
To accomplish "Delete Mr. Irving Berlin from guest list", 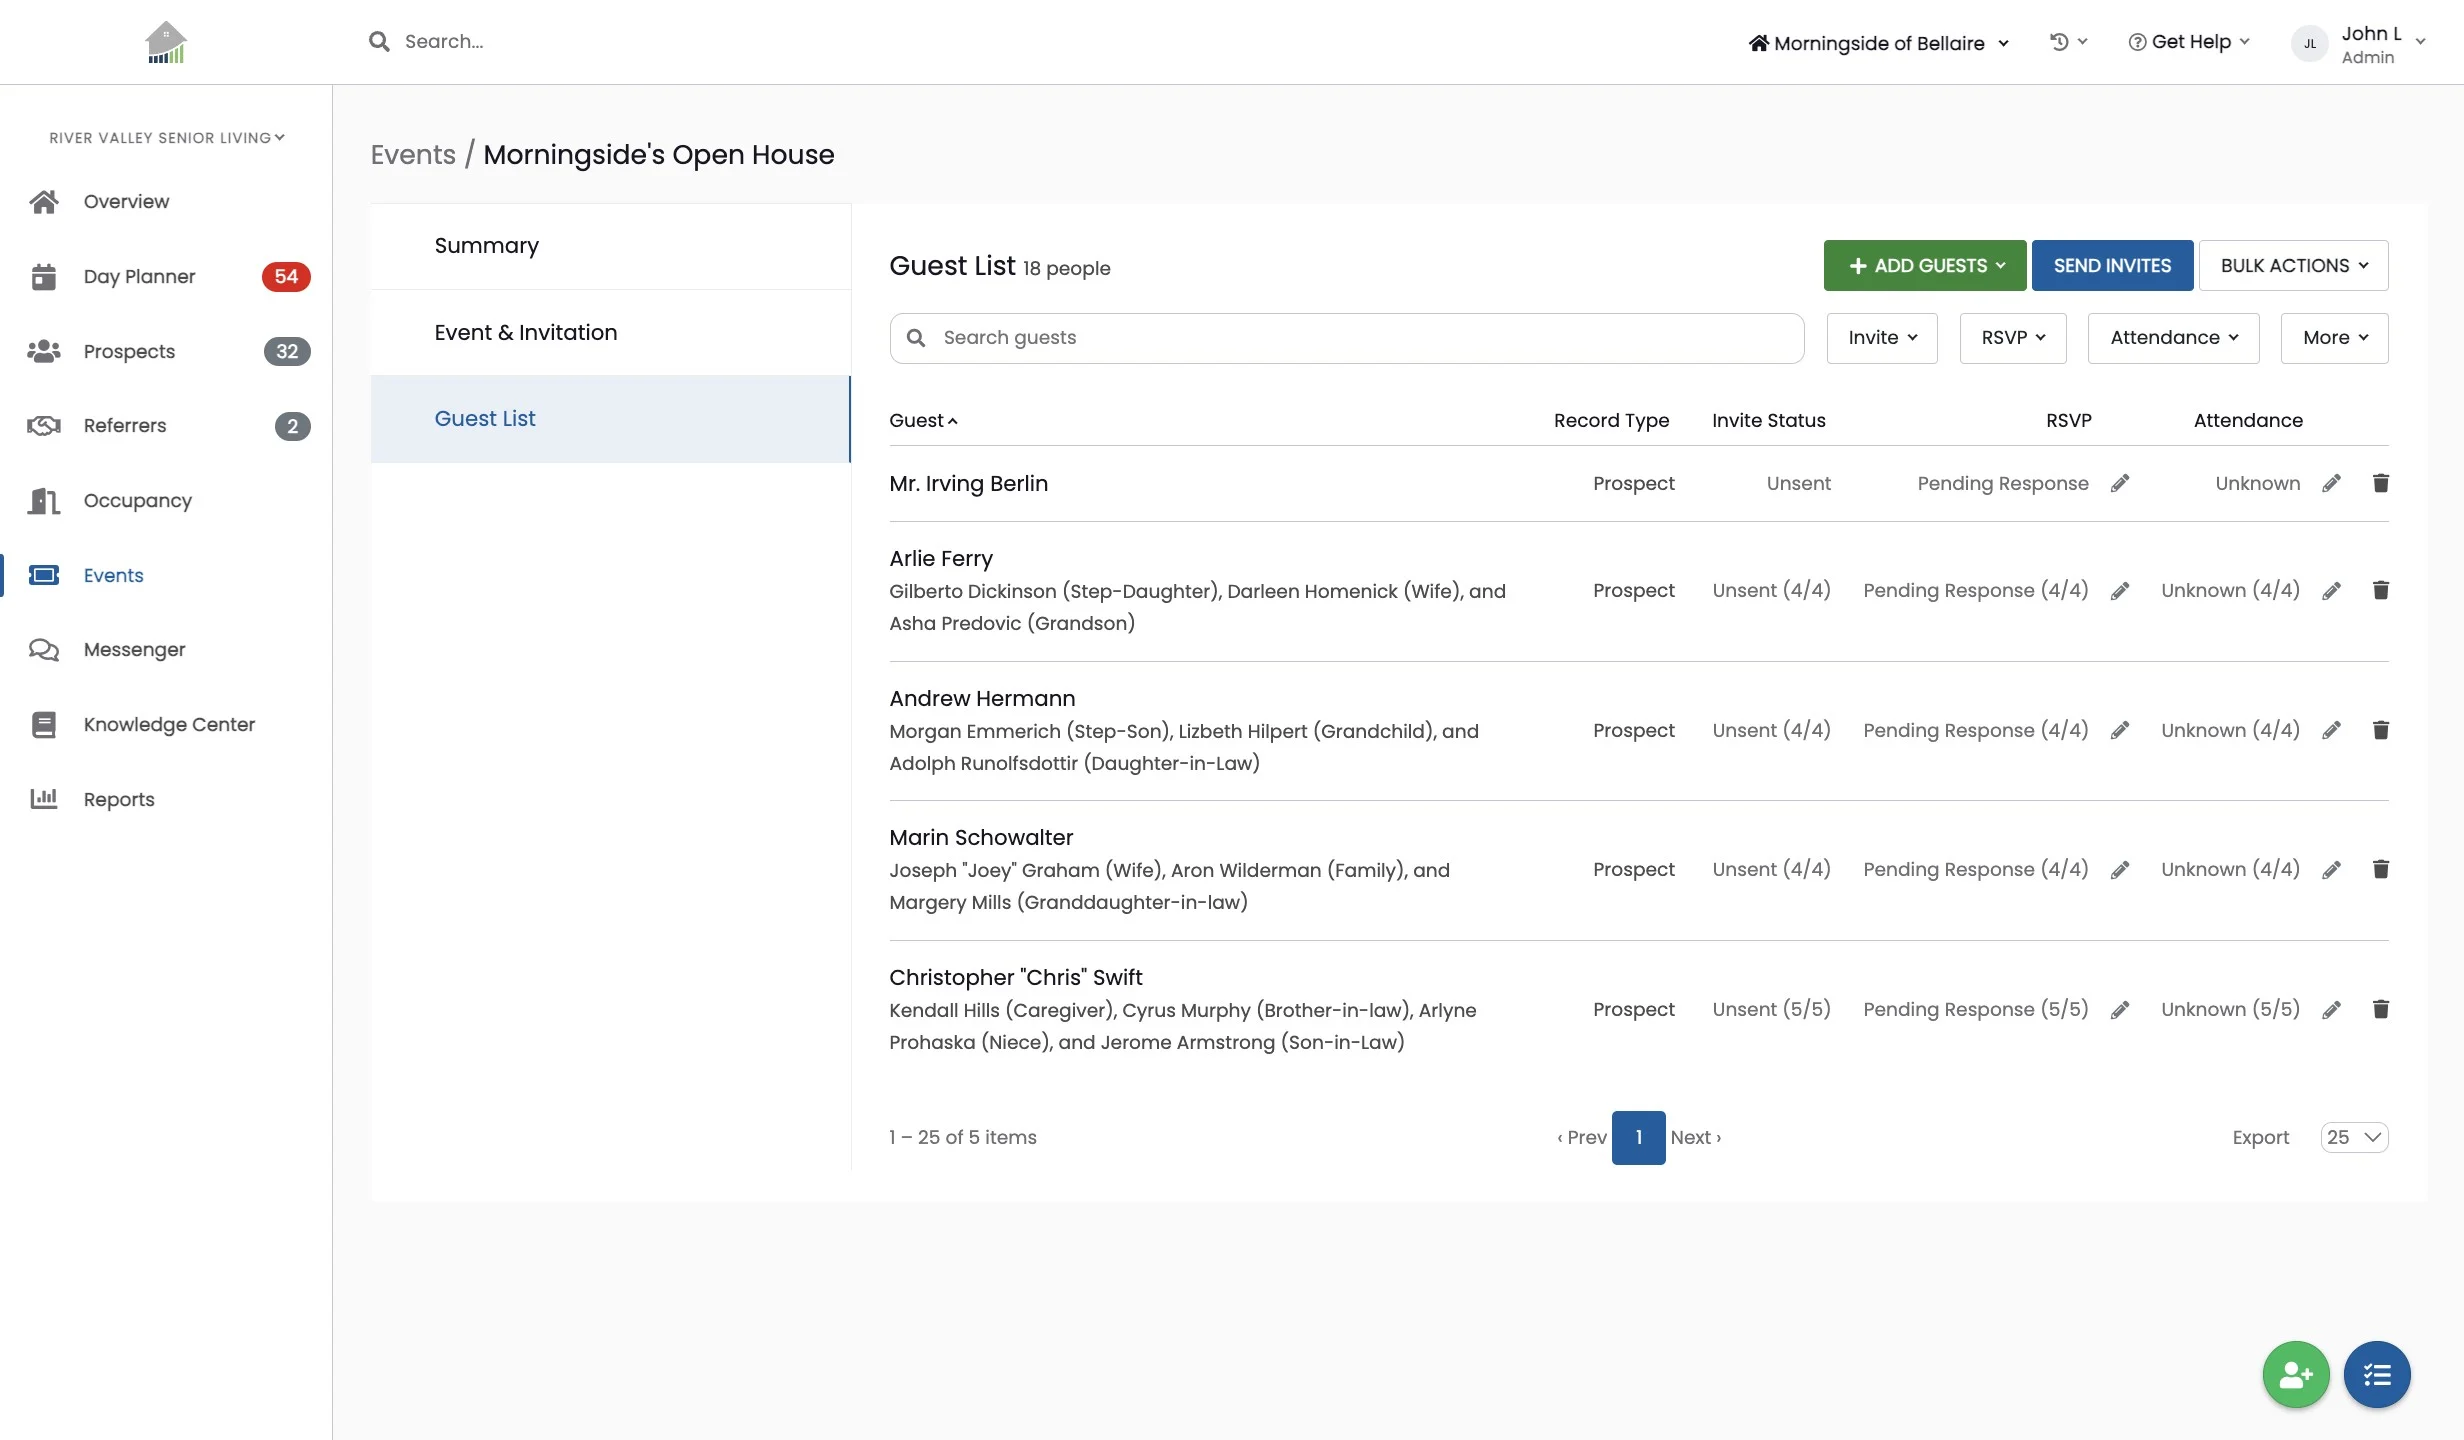I will (2380, 483).
